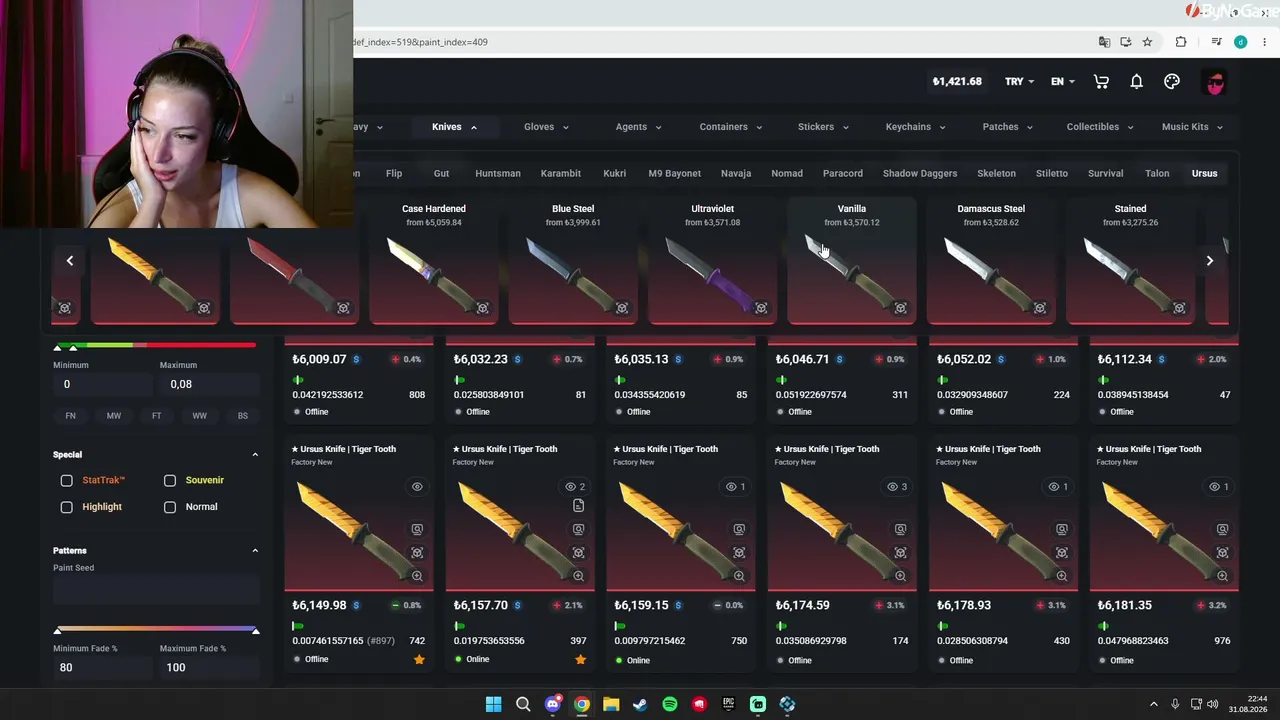
Task: Click the Maximum float field showing 0,08
Action: pos(208,384)
